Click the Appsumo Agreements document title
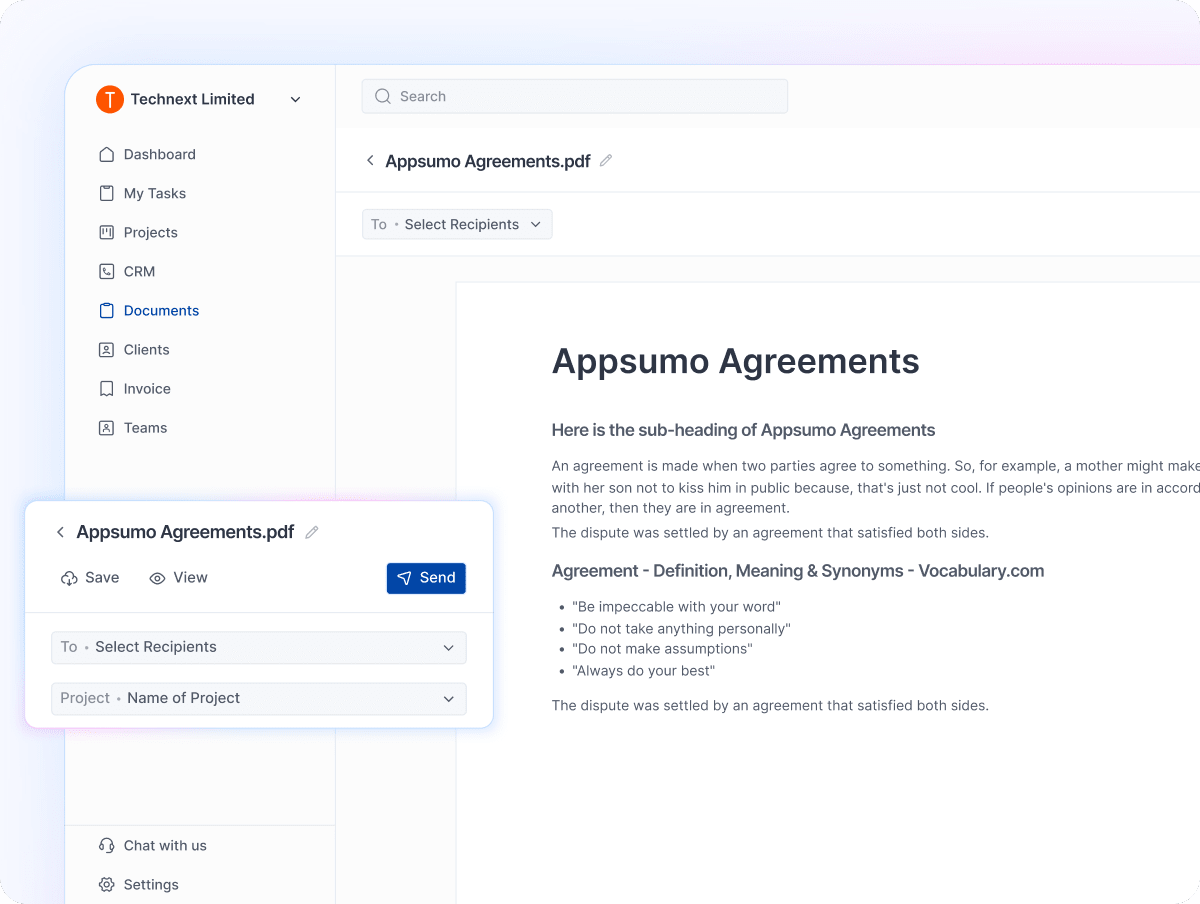This screenshot has height=904, width=1200. pyautogui.click(x=736, y=361)
